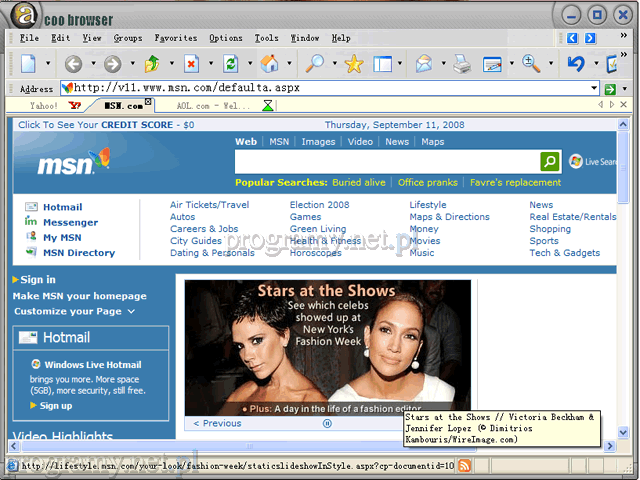The height and width of the screenshot is (480, 640).
Task: Open the Favorites star icon
Action: [x=353, y=64]
